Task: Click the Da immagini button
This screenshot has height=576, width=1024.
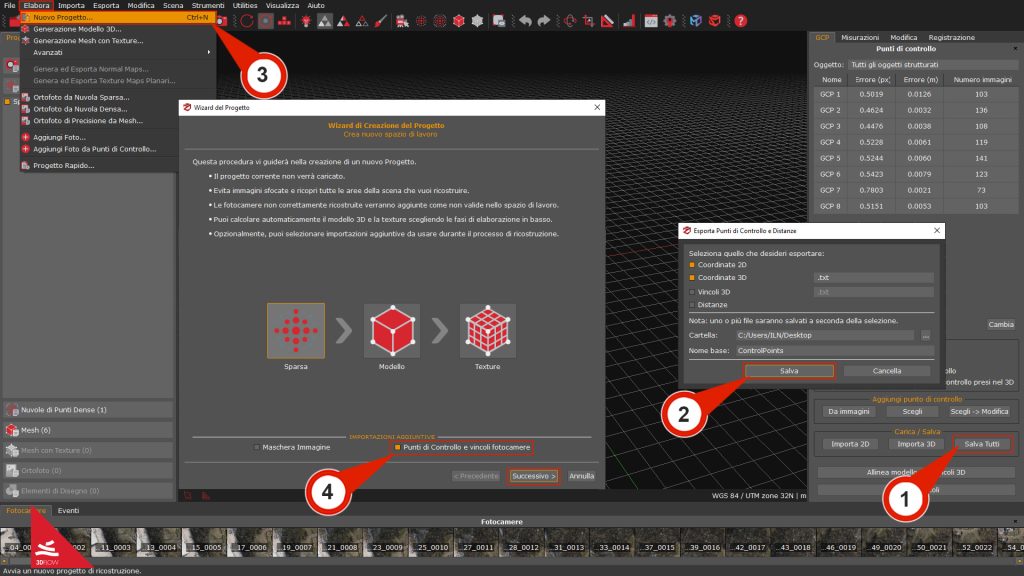Action: (x=848, y=411)
